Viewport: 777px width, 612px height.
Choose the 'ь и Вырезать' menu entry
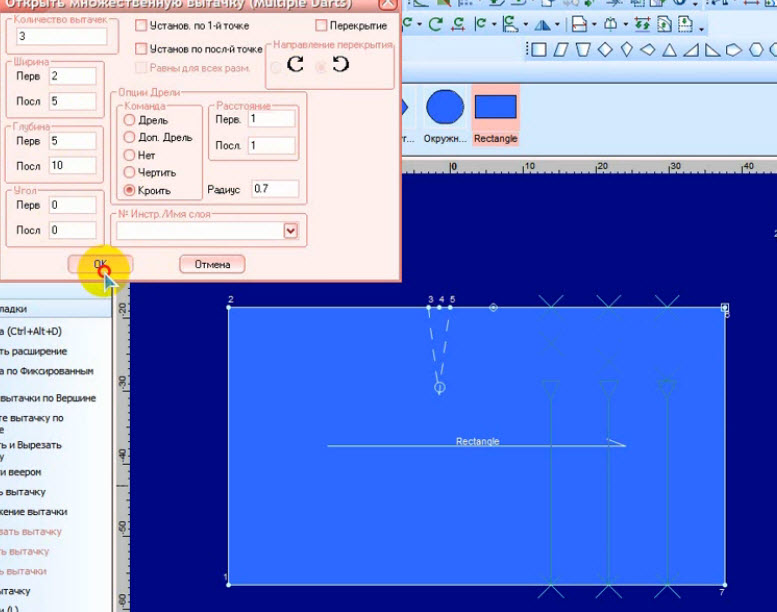31,445
